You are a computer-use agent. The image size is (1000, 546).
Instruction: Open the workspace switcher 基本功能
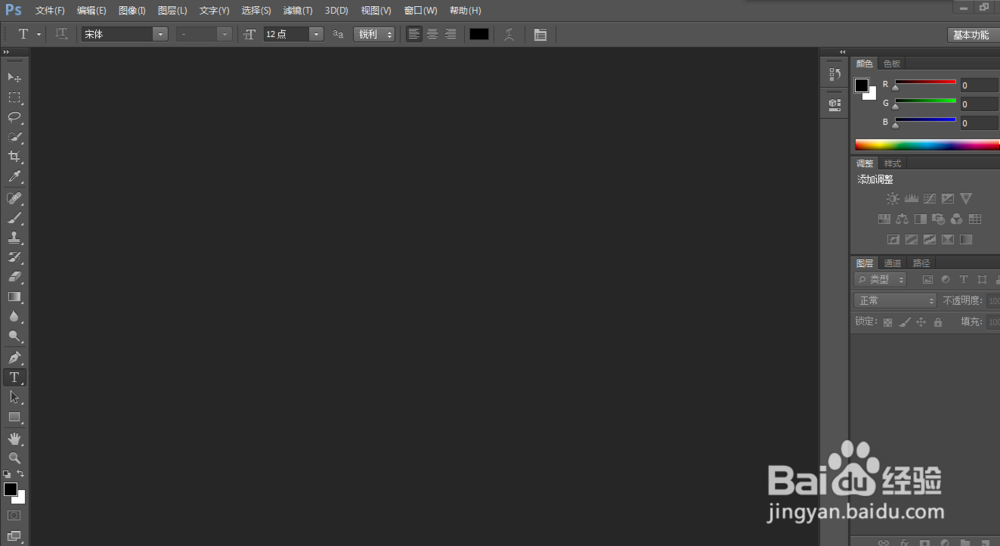[971, 35]
